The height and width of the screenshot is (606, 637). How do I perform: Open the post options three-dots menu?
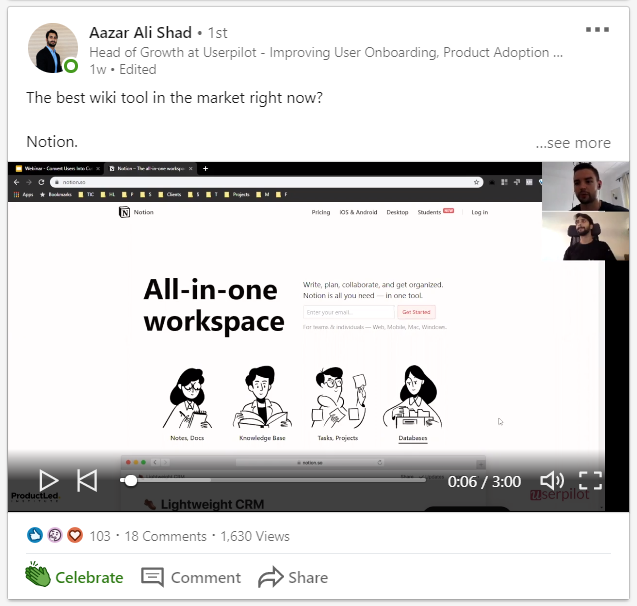point(597,30)
